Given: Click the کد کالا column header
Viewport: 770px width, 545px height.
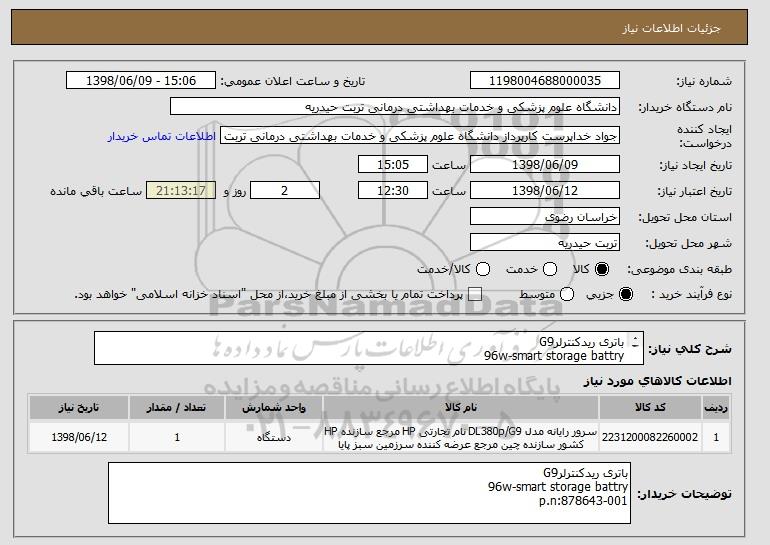Looking at the screenshot, I should point(650,408).
